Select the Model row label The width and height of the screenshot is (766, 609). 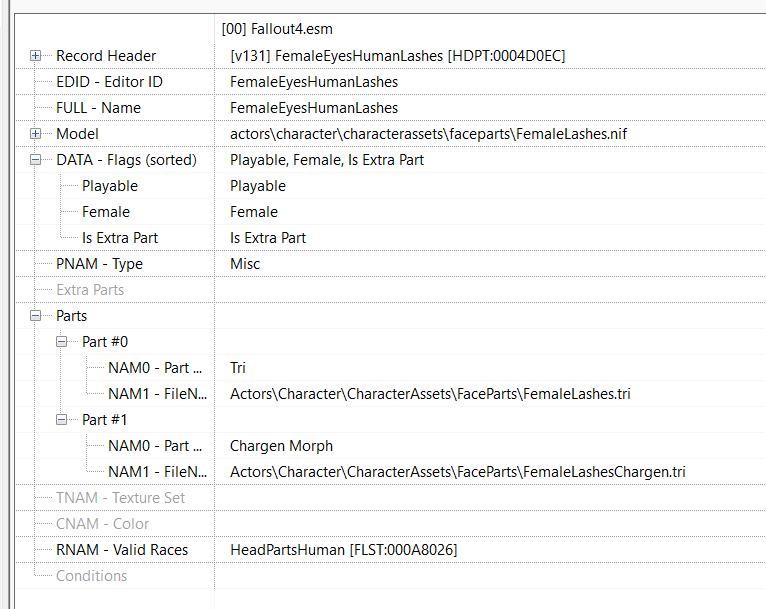pyautogui.click(x=77, y=134)
